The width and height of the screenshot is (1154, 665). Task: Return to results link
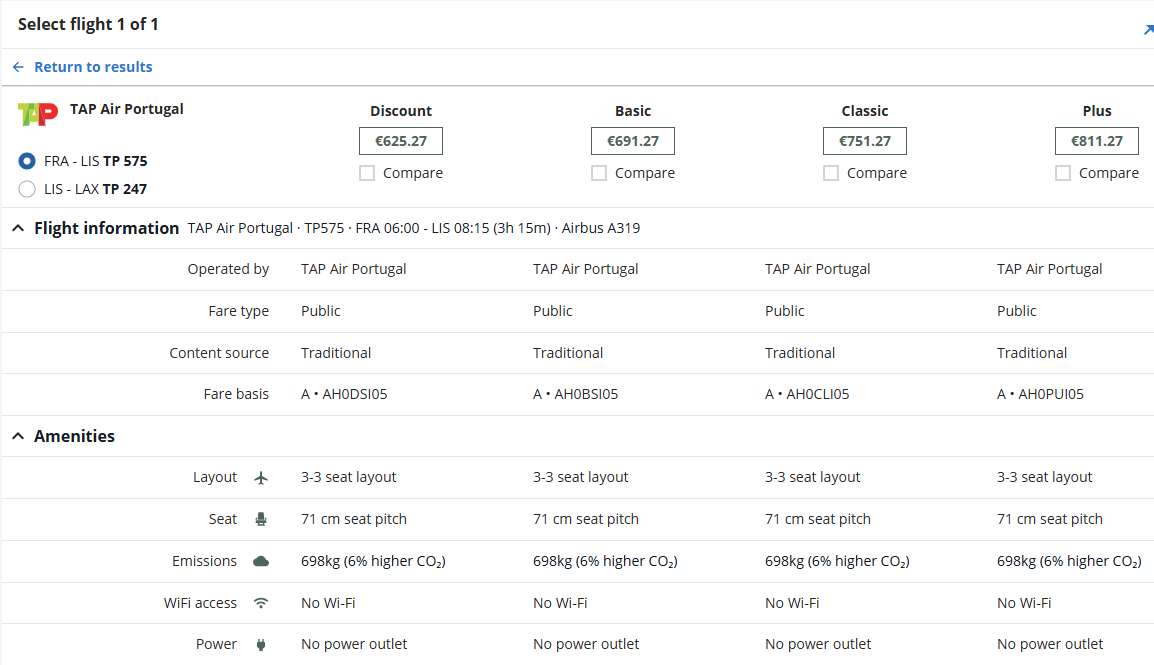(x=82, y=67)
